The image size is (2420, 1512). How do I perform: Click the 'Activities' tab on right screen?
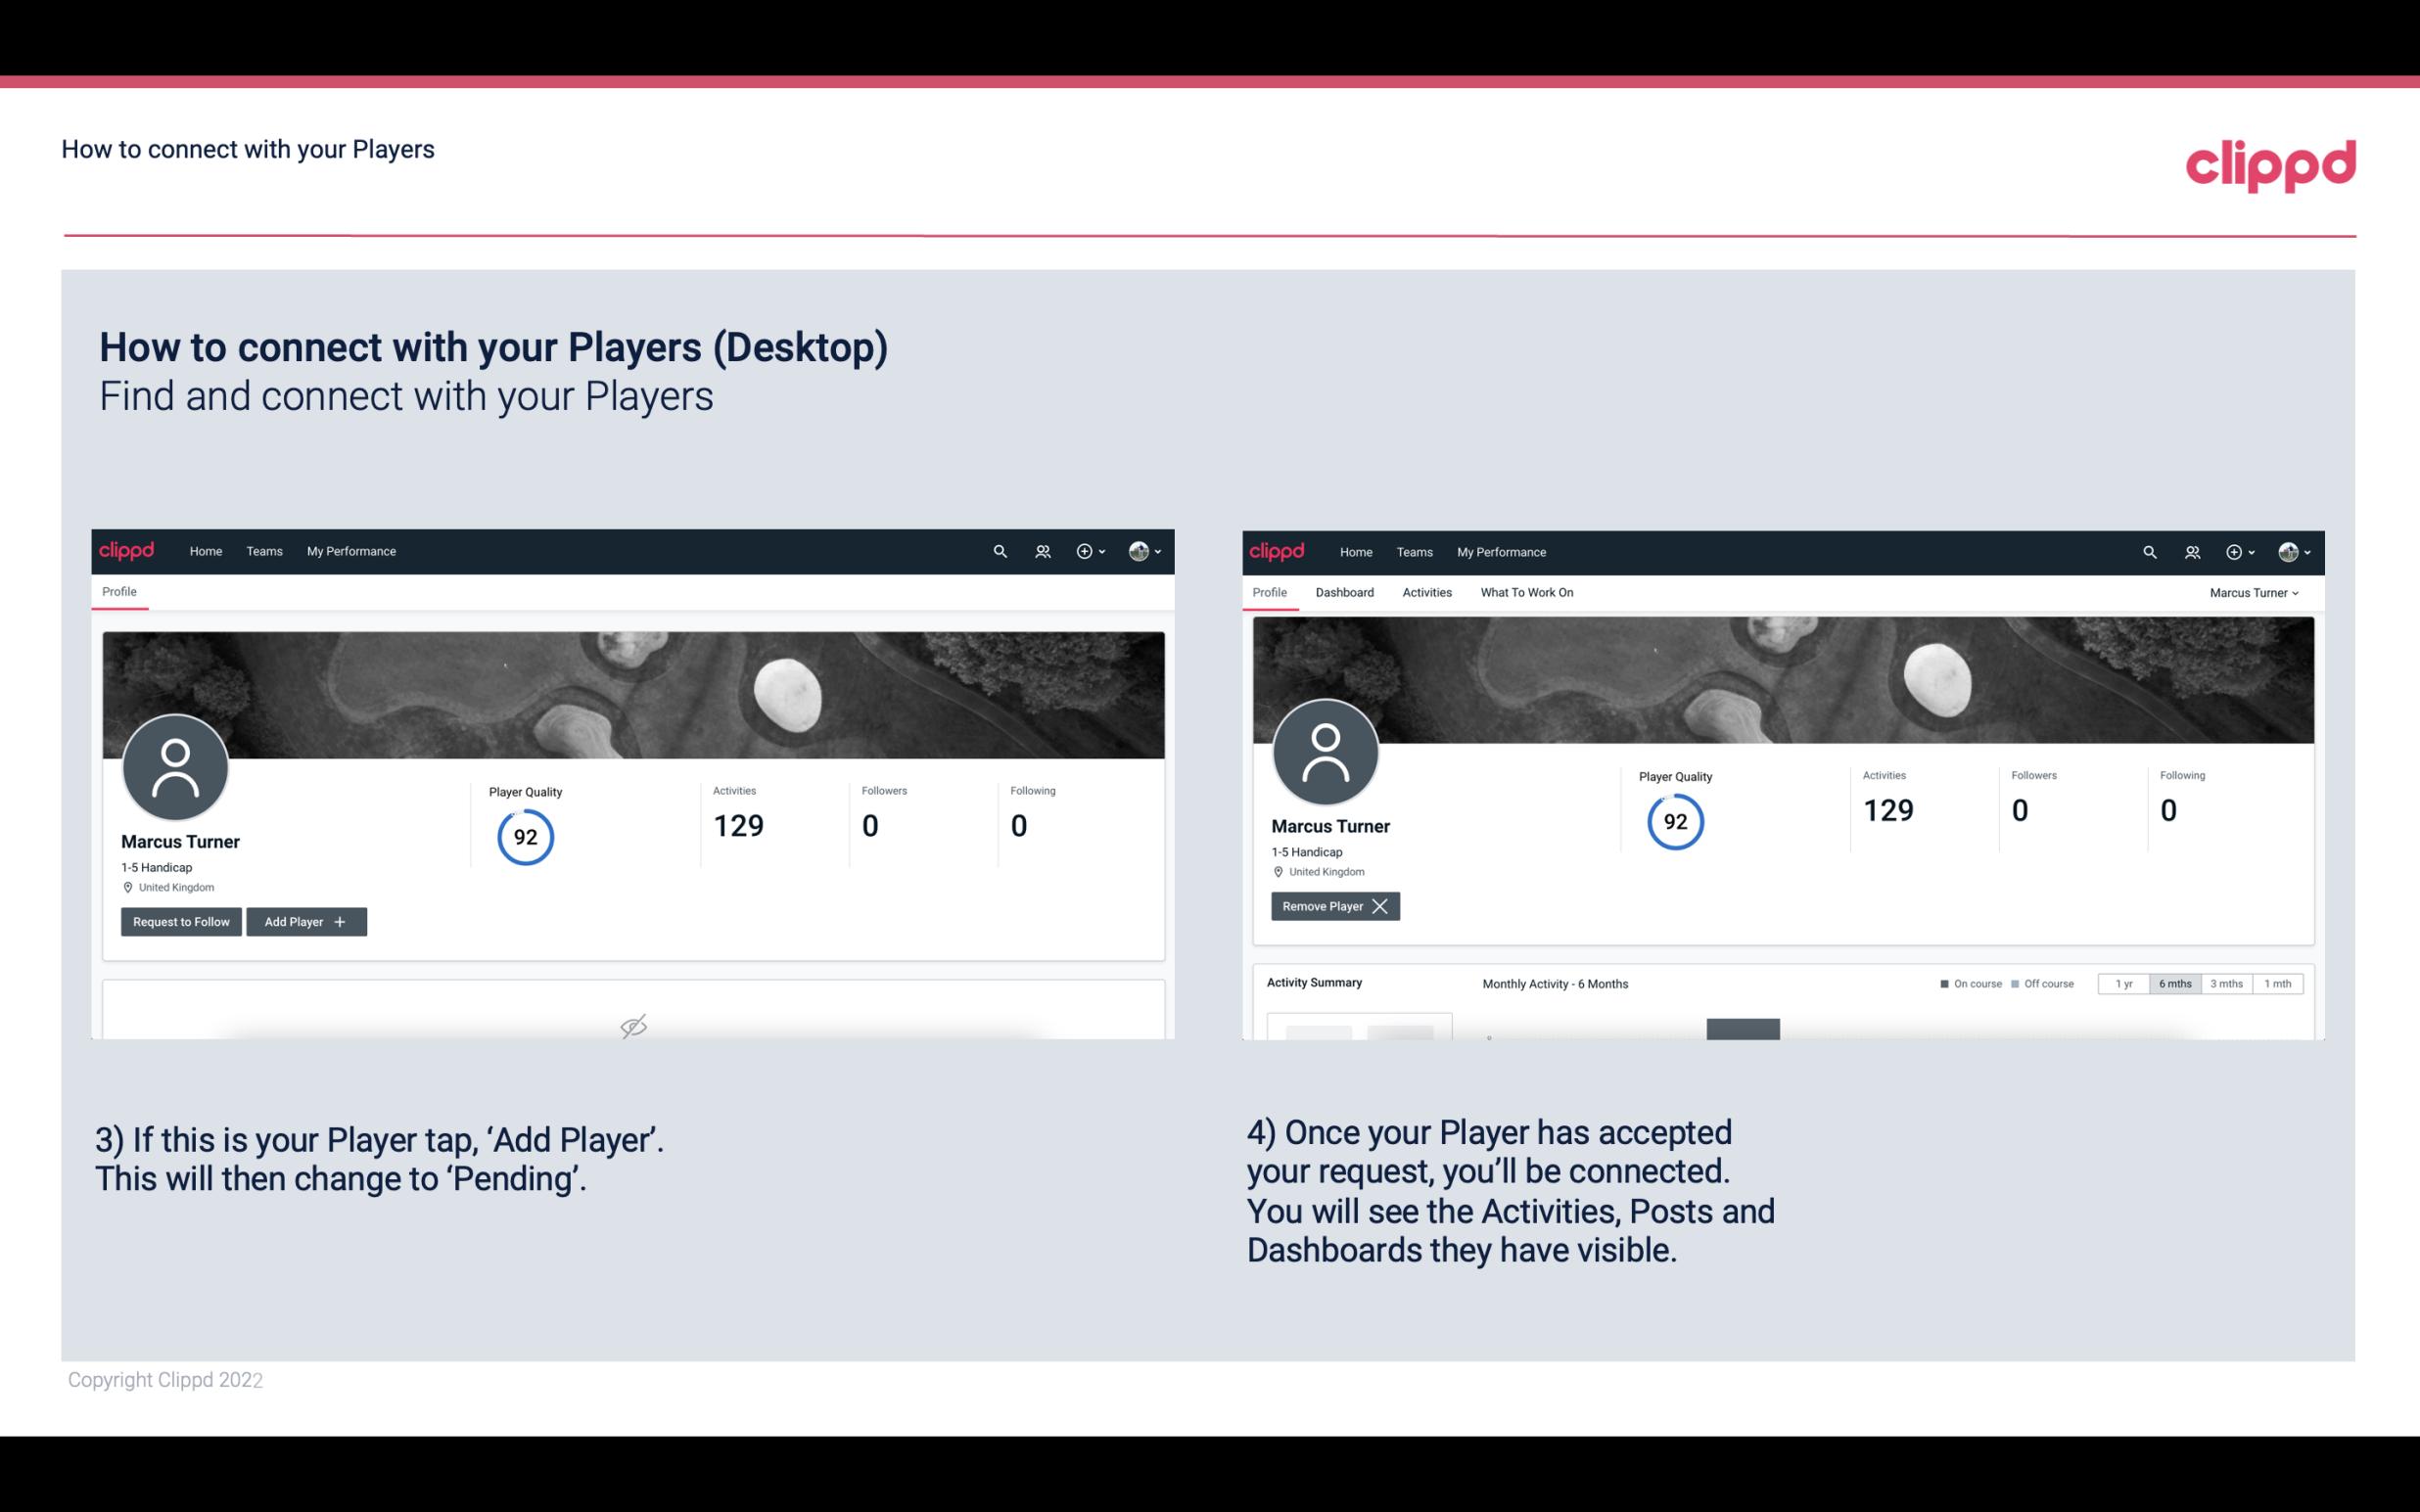1427,592
